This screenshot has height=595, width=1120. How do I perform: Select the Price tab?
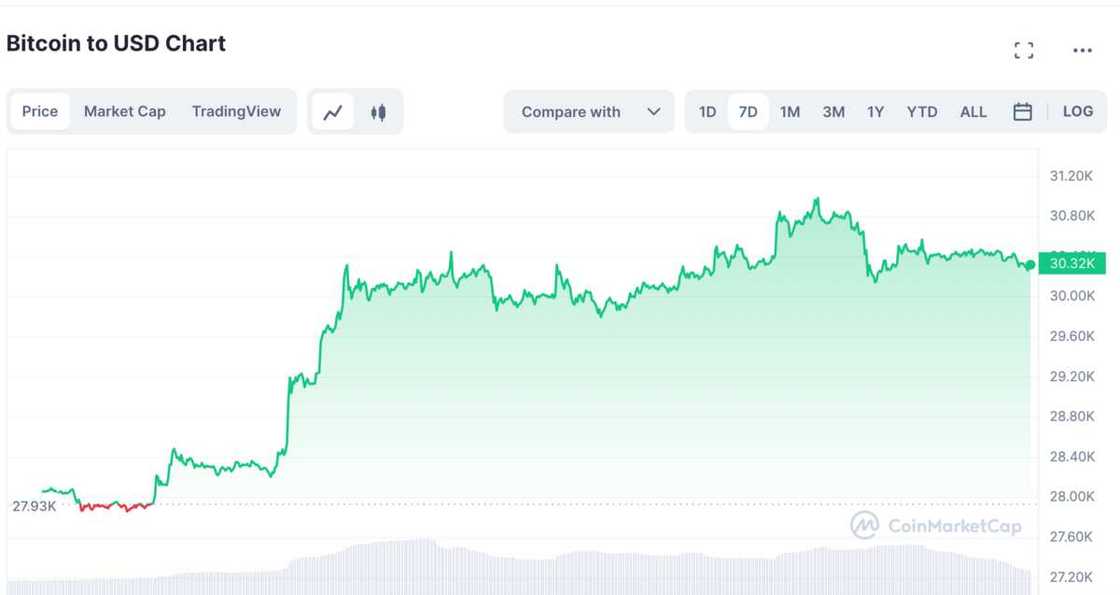(40, 112)
